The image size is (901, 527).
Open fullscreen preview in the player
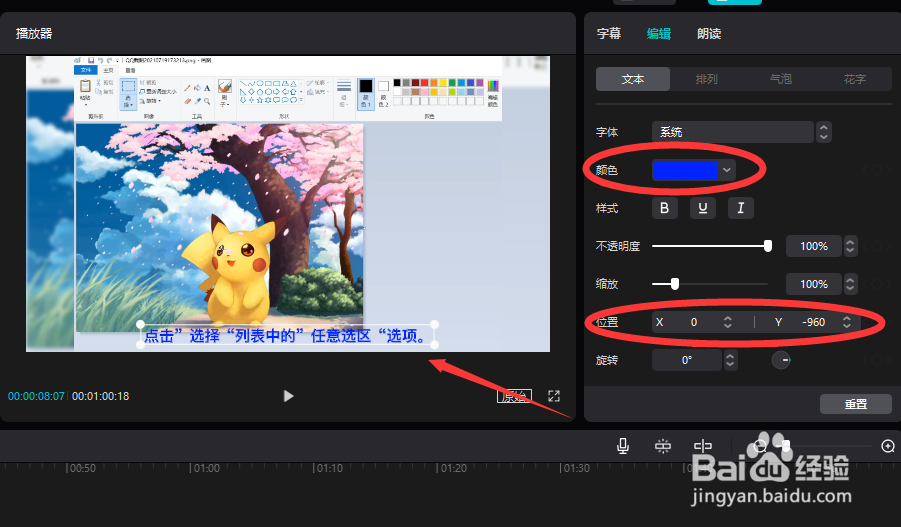[x=554, y=396]
